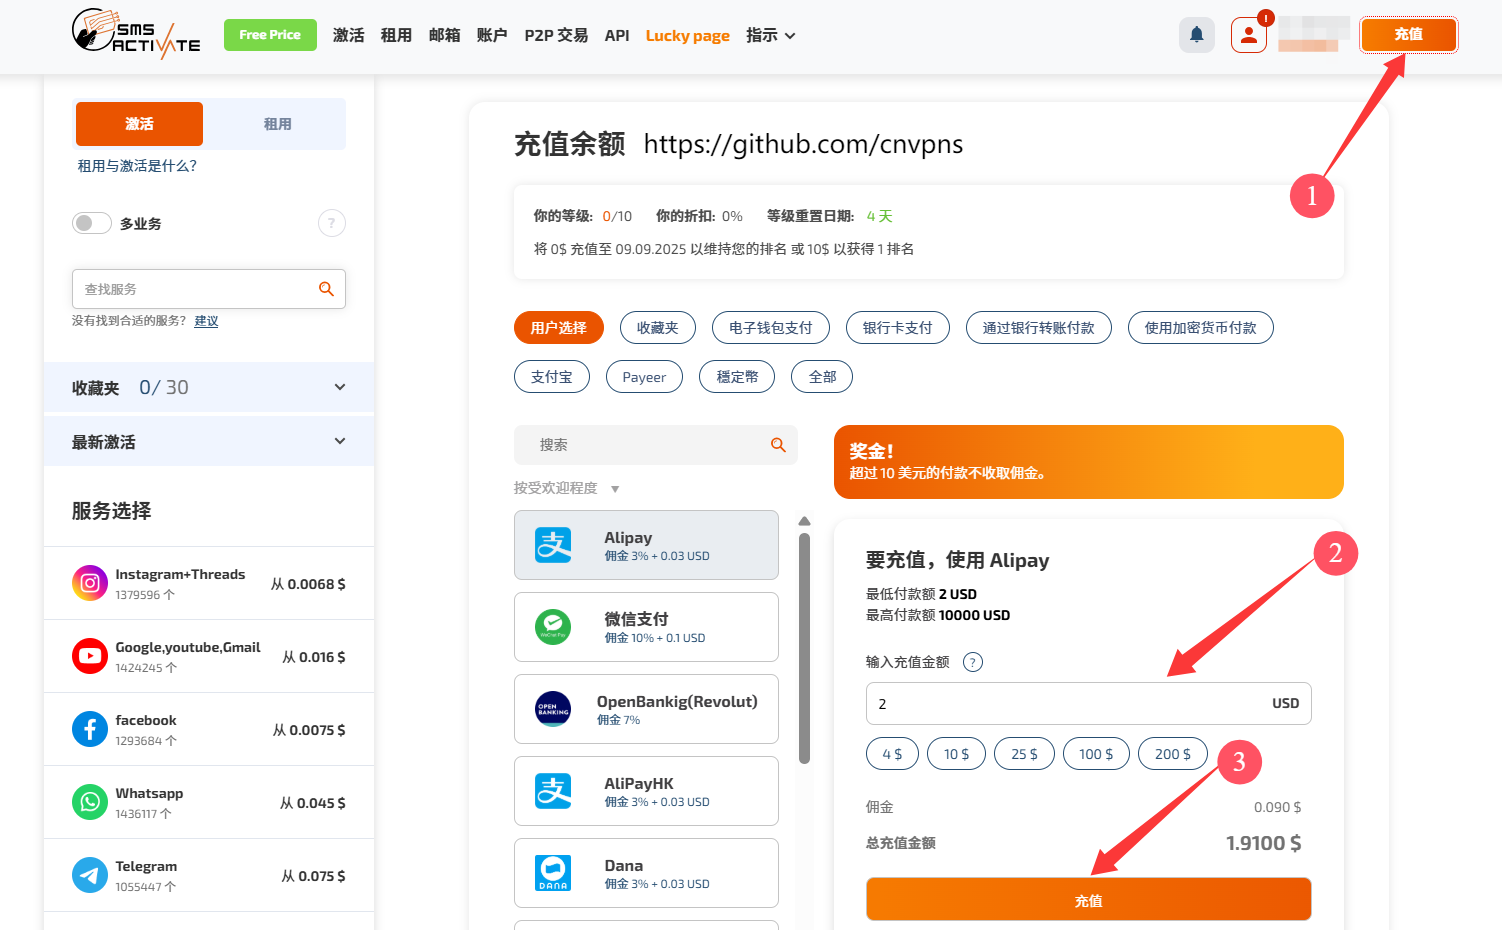Open the 账户 nav menu item

(x=492, y=35)
